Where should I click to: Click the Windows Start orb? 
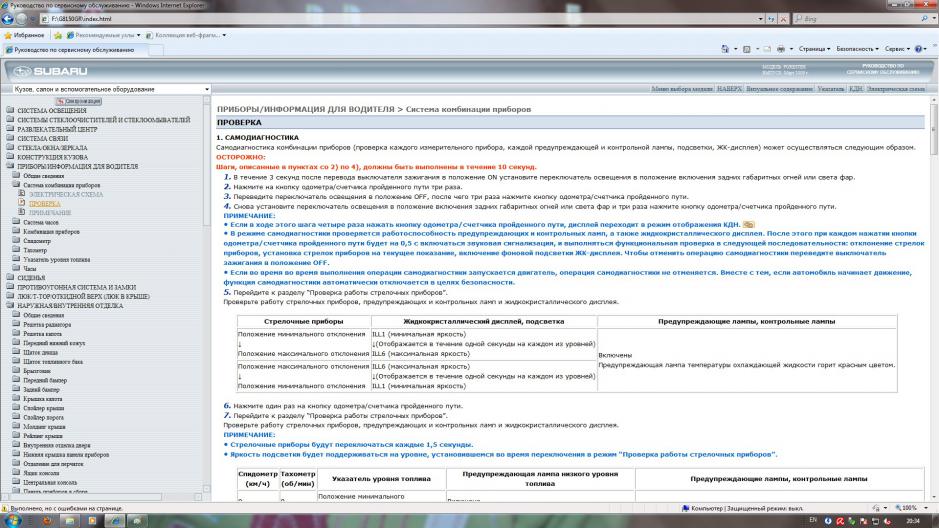click(x=12, y=520)
